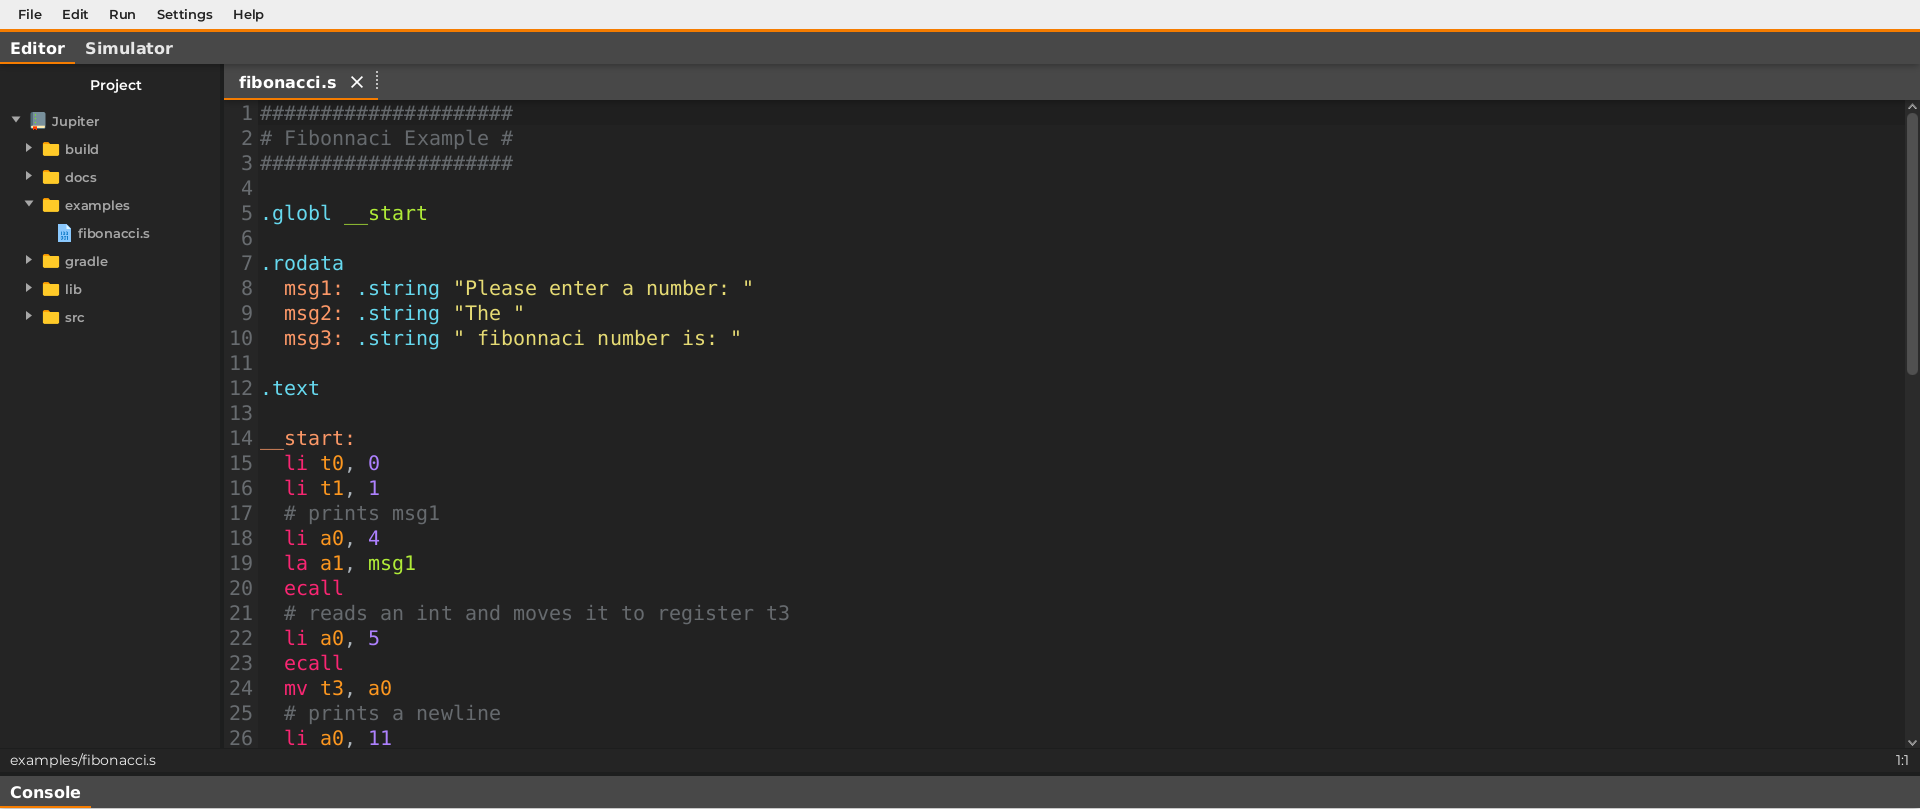Click the 'li a0, 11' instruction
The image size is (1920, 809).
(x=338, y=738)
